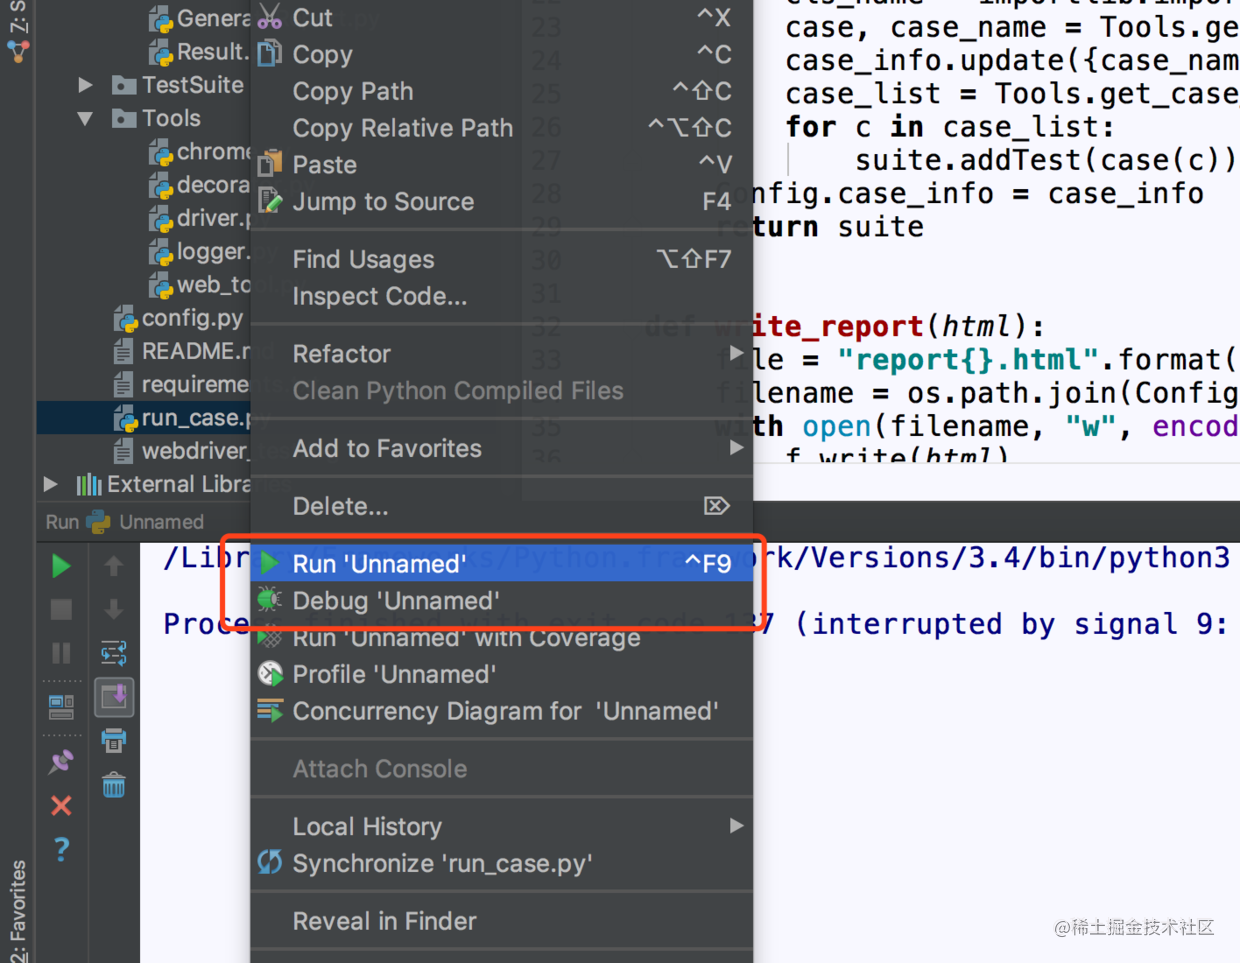Click the Up the stack trace arrow
Viewport: 1240px width, 963px height.
point(114,565)
